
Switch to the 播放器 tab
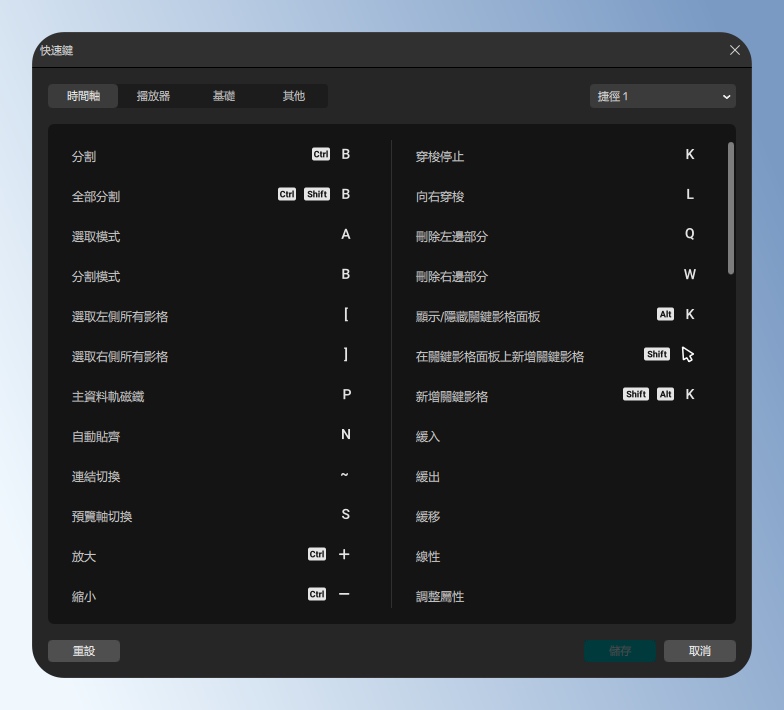tap(153, 96)
